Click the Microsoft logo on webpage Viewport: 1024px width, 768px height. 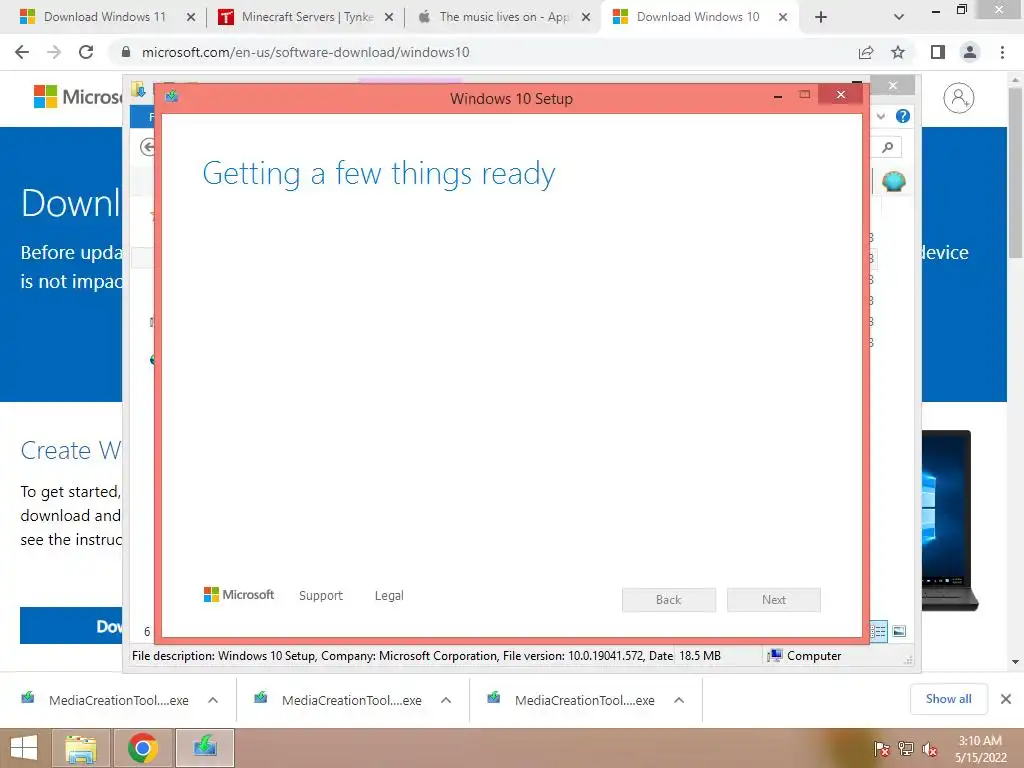(77, 97)
